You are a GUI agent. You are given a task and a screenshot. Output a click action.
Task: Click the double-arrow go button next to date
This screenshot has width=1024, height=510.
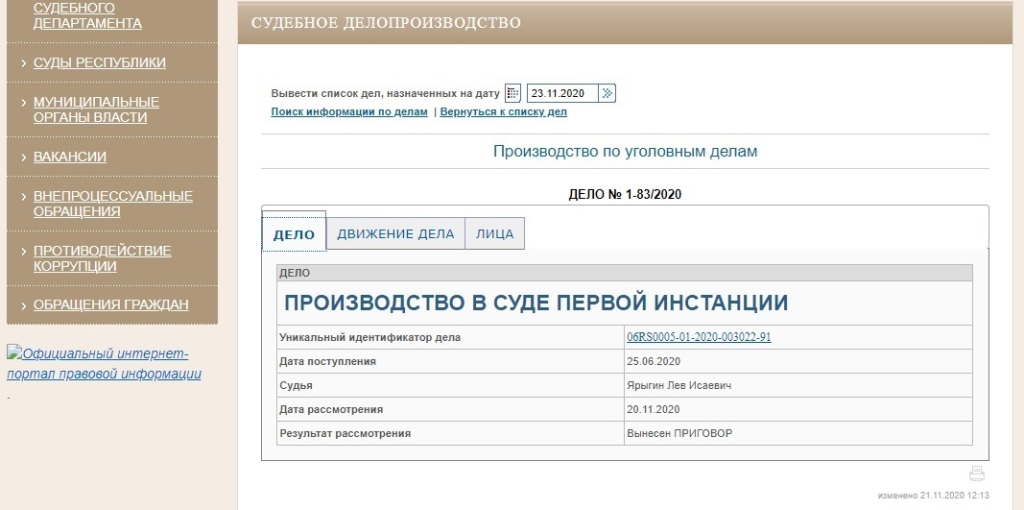[607, 93]
